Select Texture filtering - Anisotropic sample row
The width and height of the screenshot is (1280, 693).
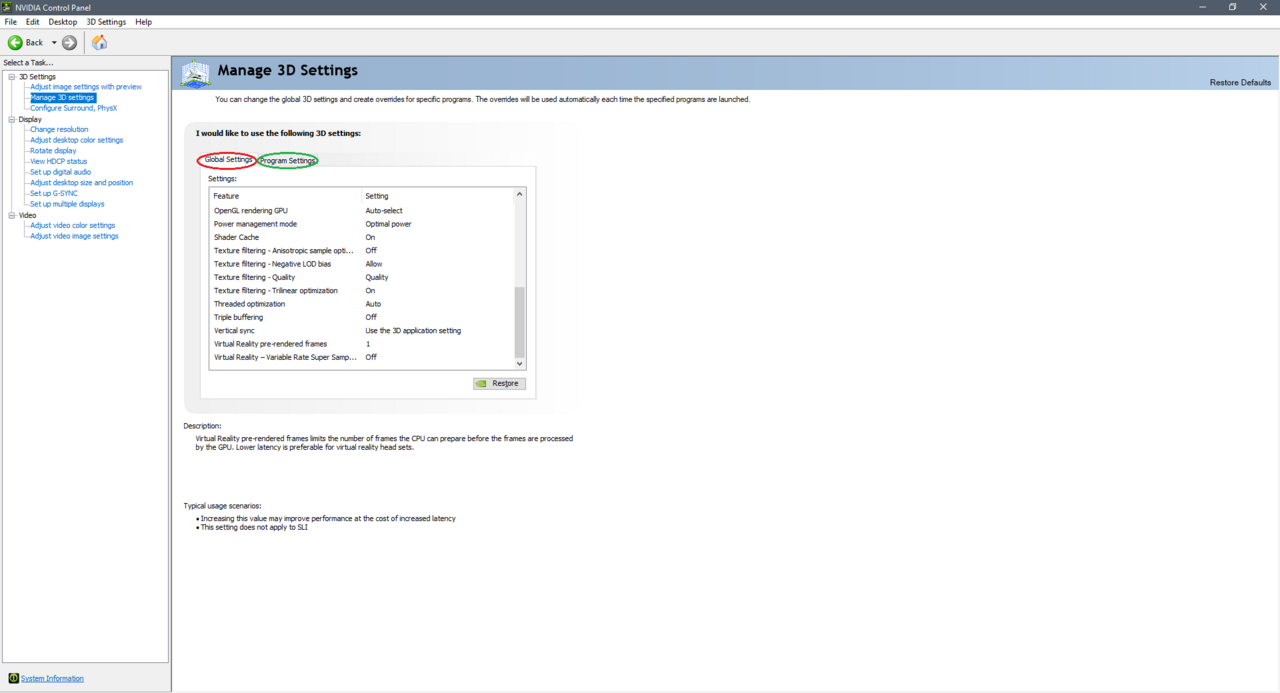(x=361, y=251)
